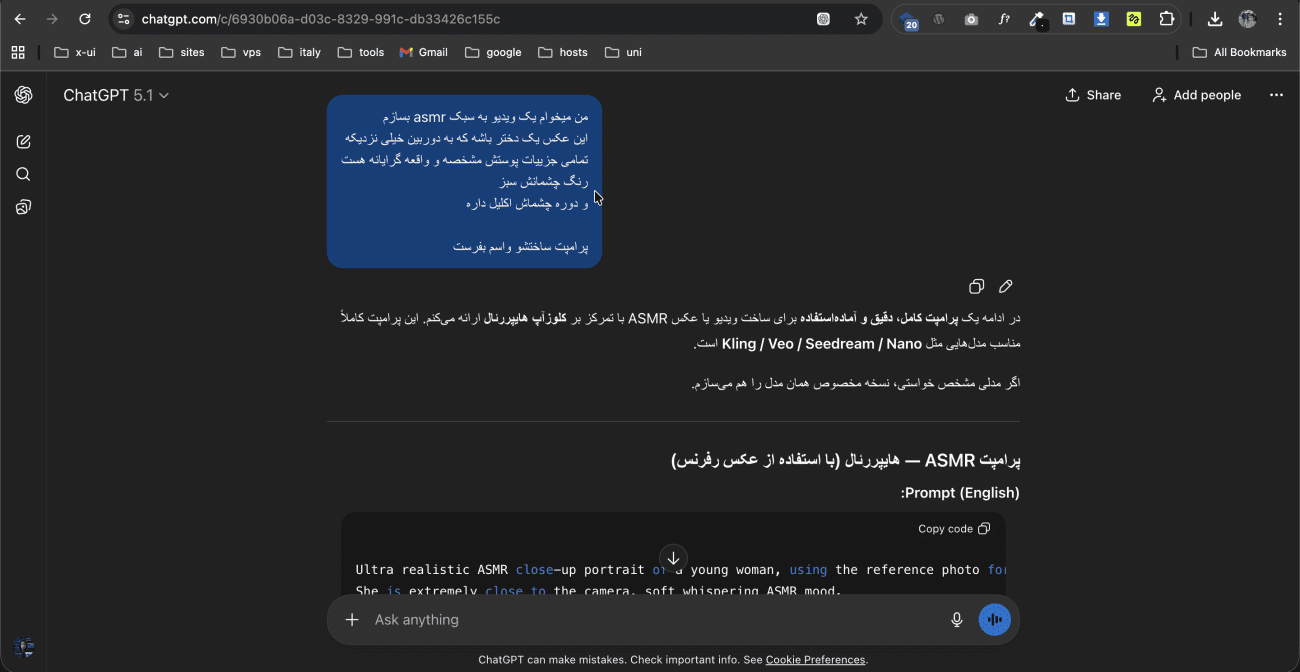The image size is (1300, 672).
Task: Open the browser downloads icon
Action: (x=1215, y=18)
